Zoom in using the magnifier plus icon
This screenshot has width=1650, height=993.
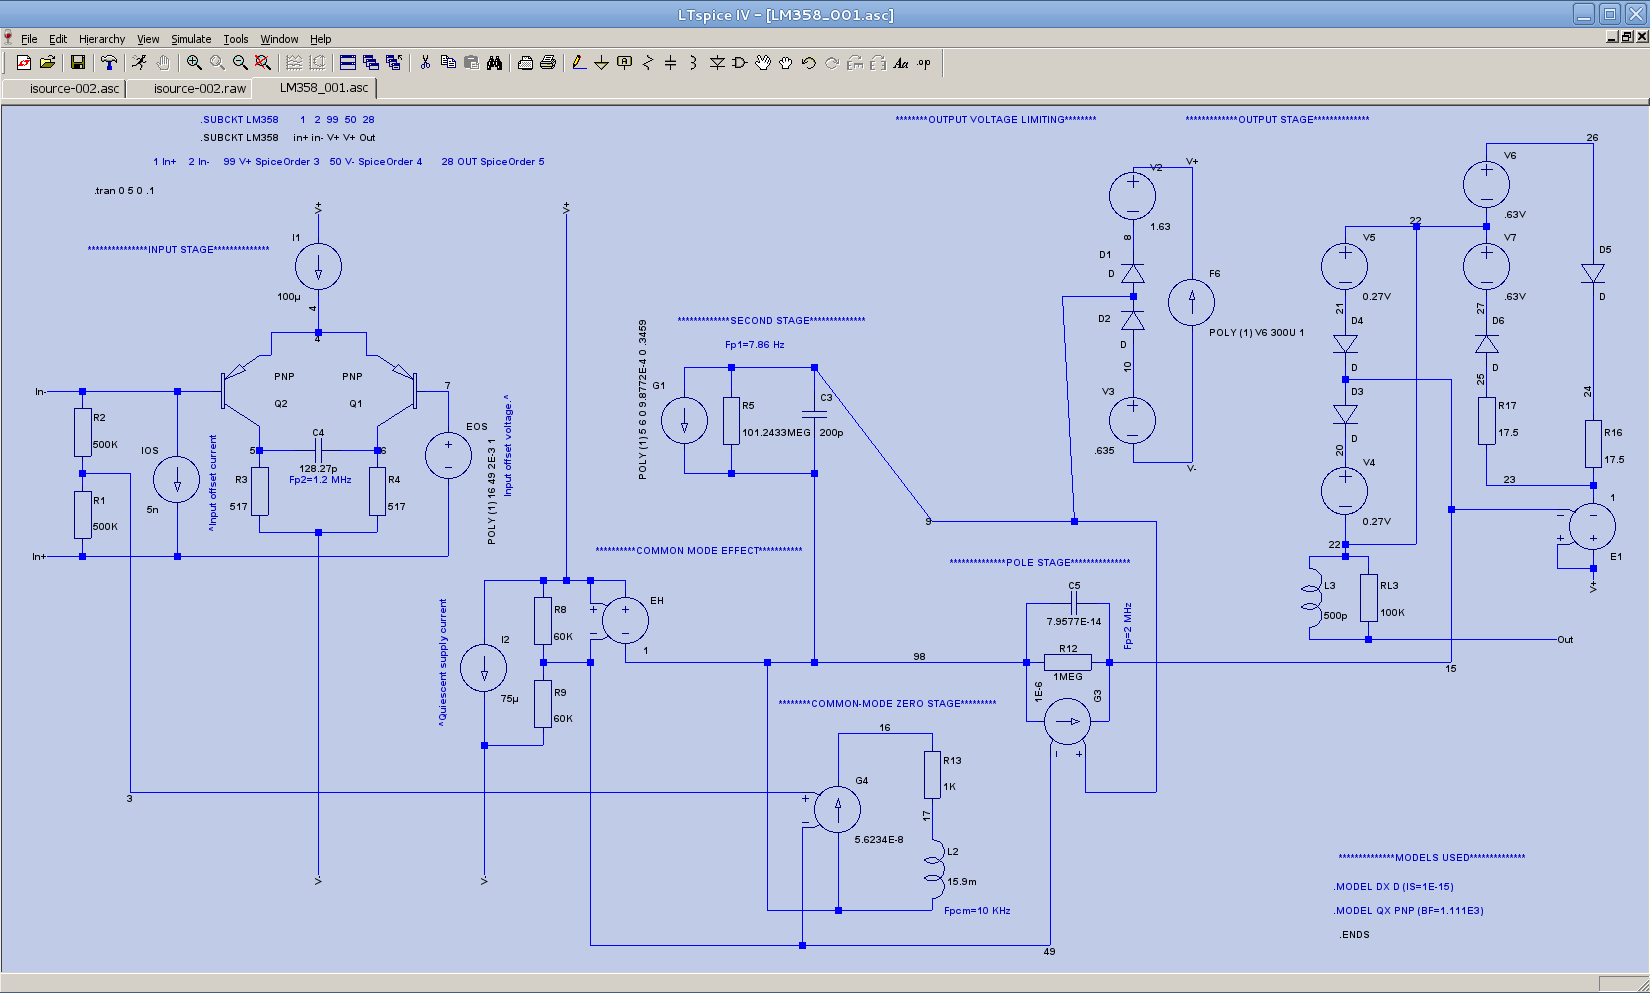coord(194,62)
